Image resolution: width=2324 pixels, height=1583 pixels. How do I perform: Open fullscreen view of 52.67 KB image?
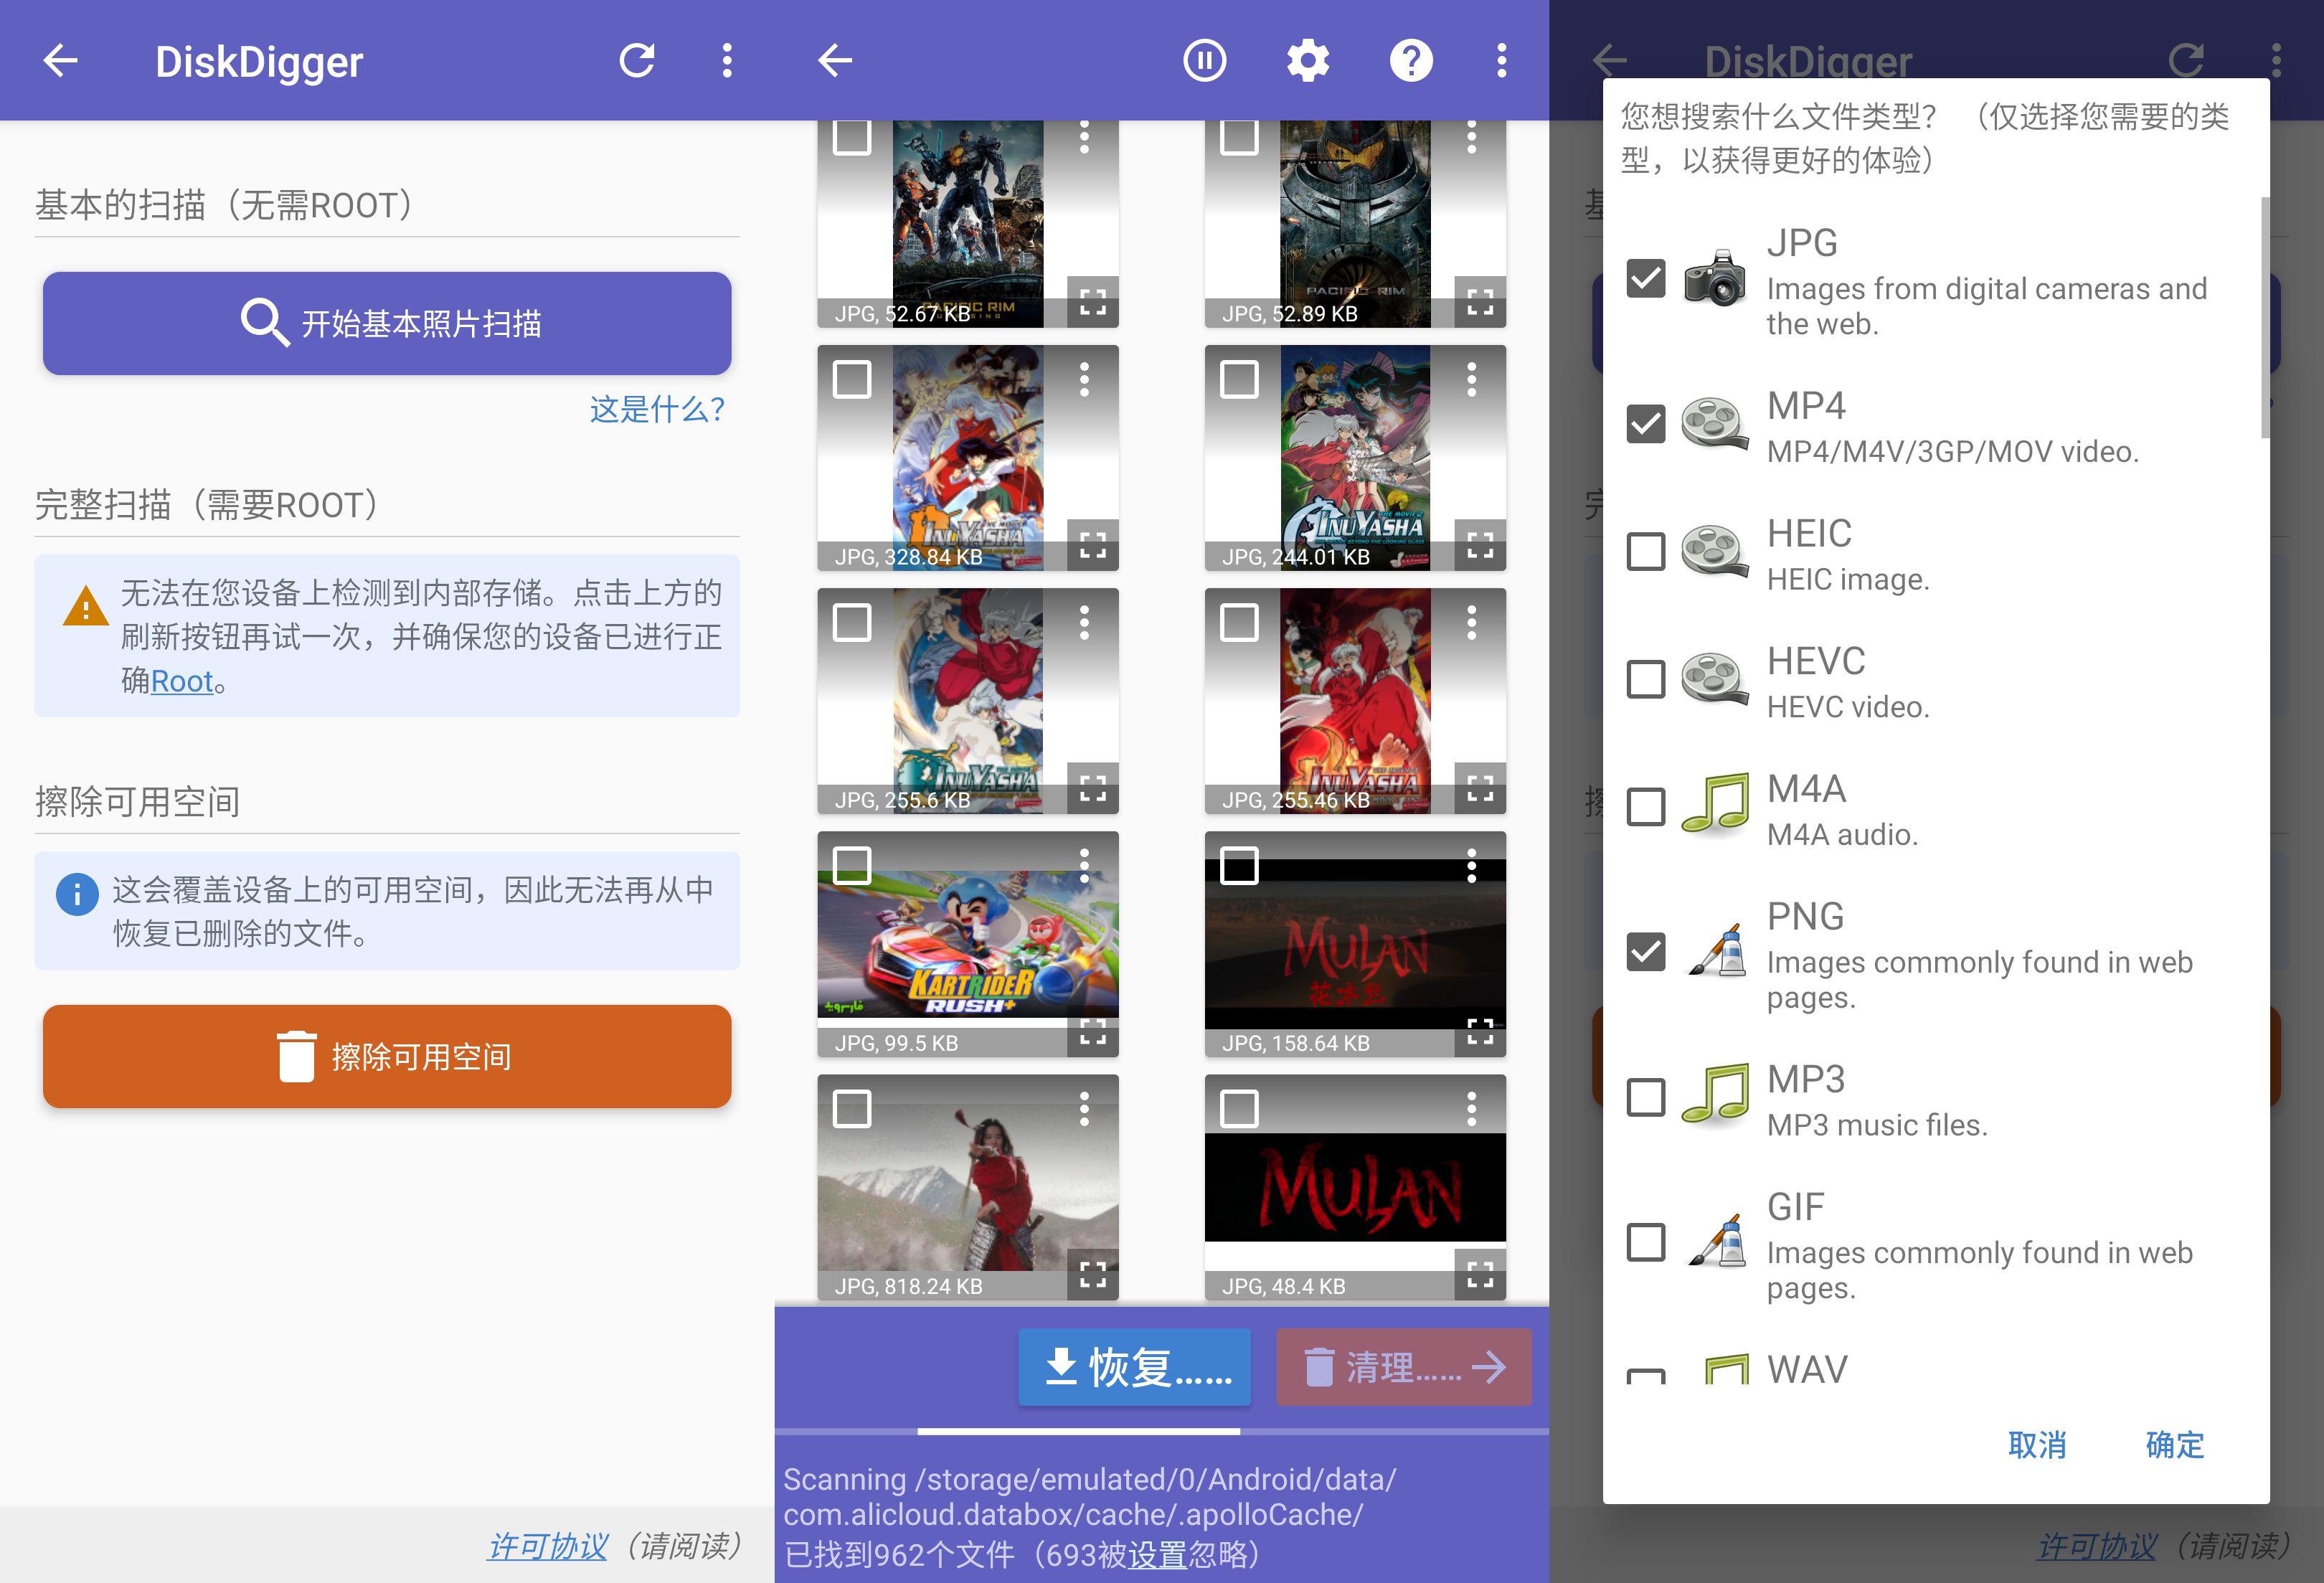coord(1092,302)
